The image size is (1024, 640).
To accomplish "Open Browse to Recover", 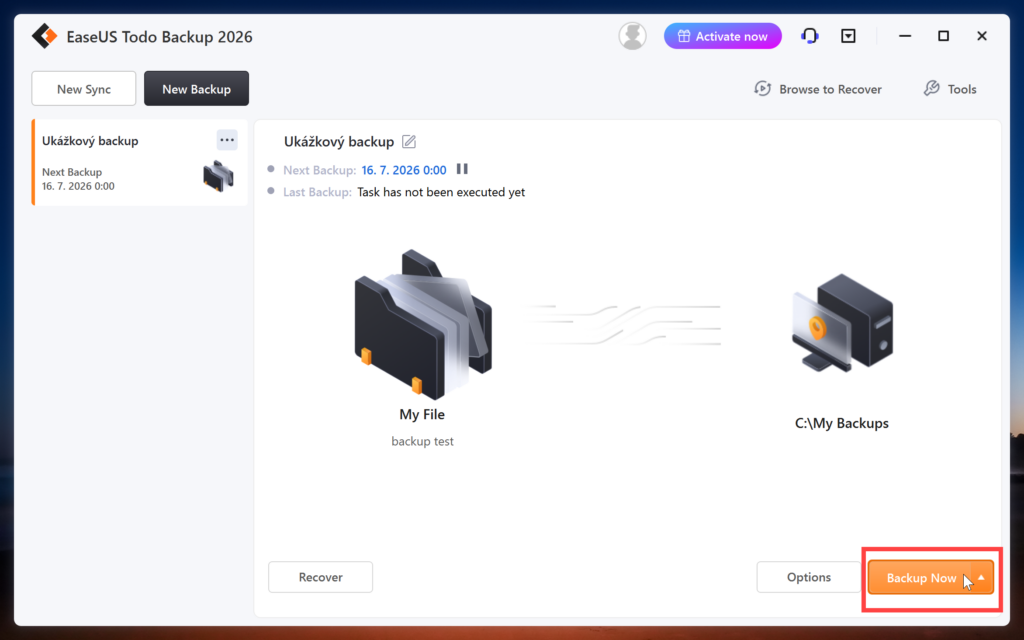I will [818, 89].
